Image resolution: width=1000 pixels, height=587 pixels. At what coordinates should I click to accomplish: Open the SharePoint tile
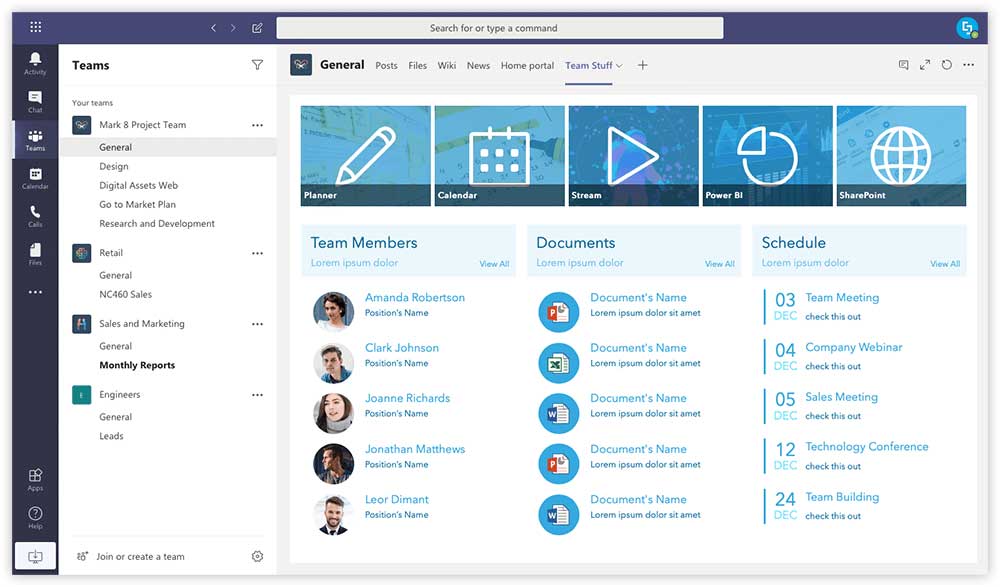(901, 155)
